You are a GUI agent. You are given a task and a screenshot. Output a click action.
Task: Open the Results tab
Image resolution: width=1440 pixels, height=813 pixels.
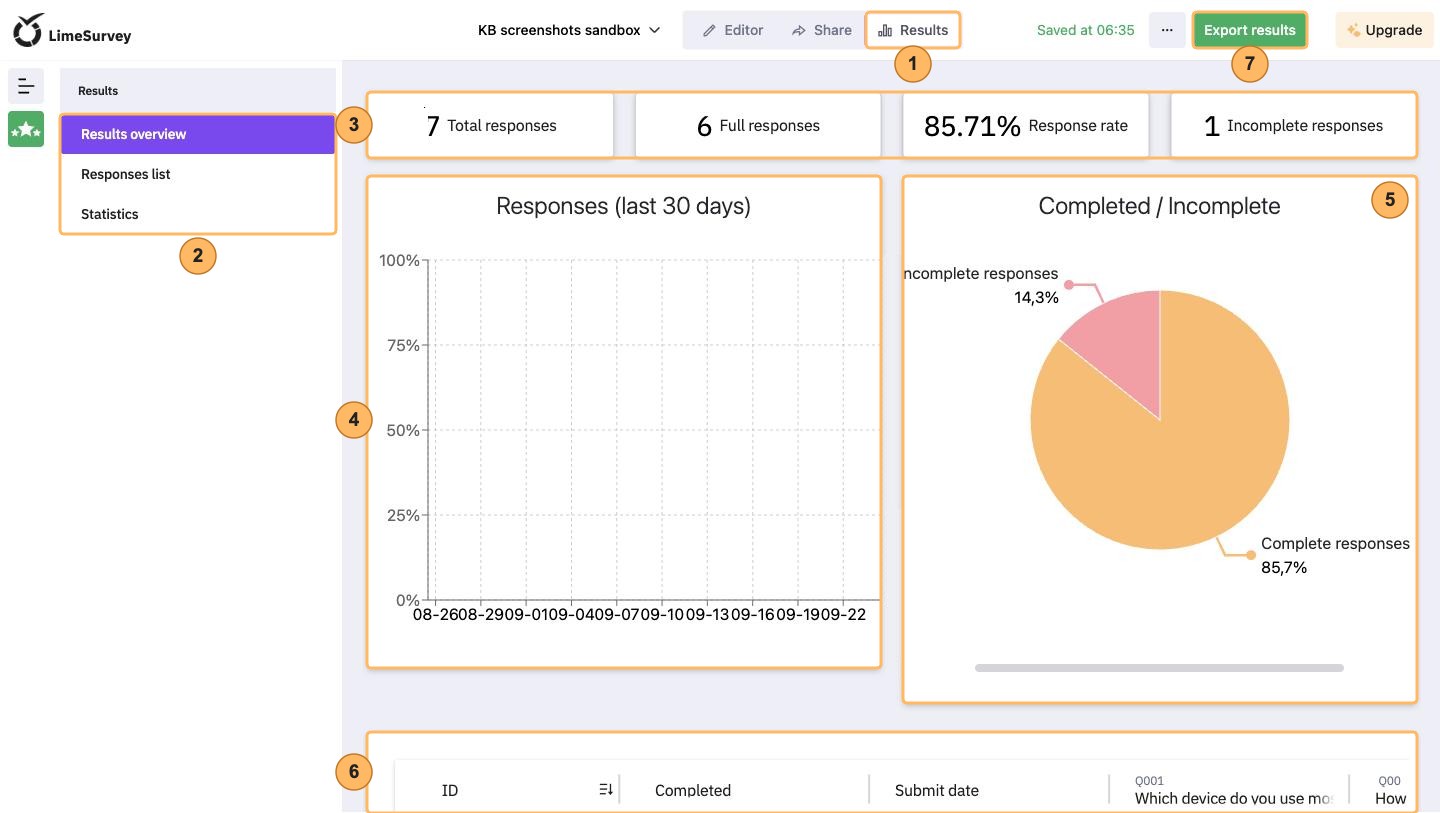pyautogui.click(x=913, y=30)
